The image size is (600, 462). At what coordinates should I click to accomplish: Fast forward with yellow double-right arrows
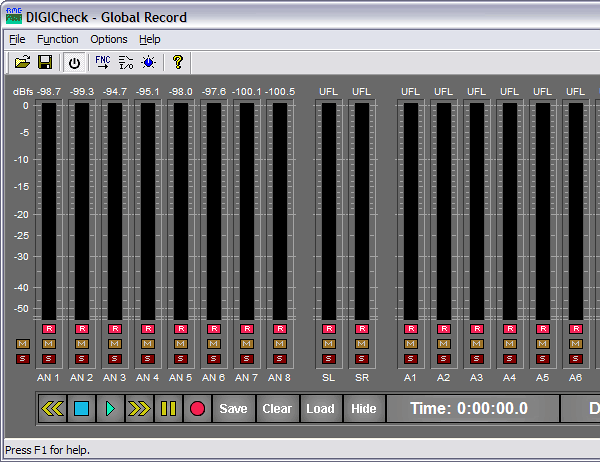pos(139,408)
